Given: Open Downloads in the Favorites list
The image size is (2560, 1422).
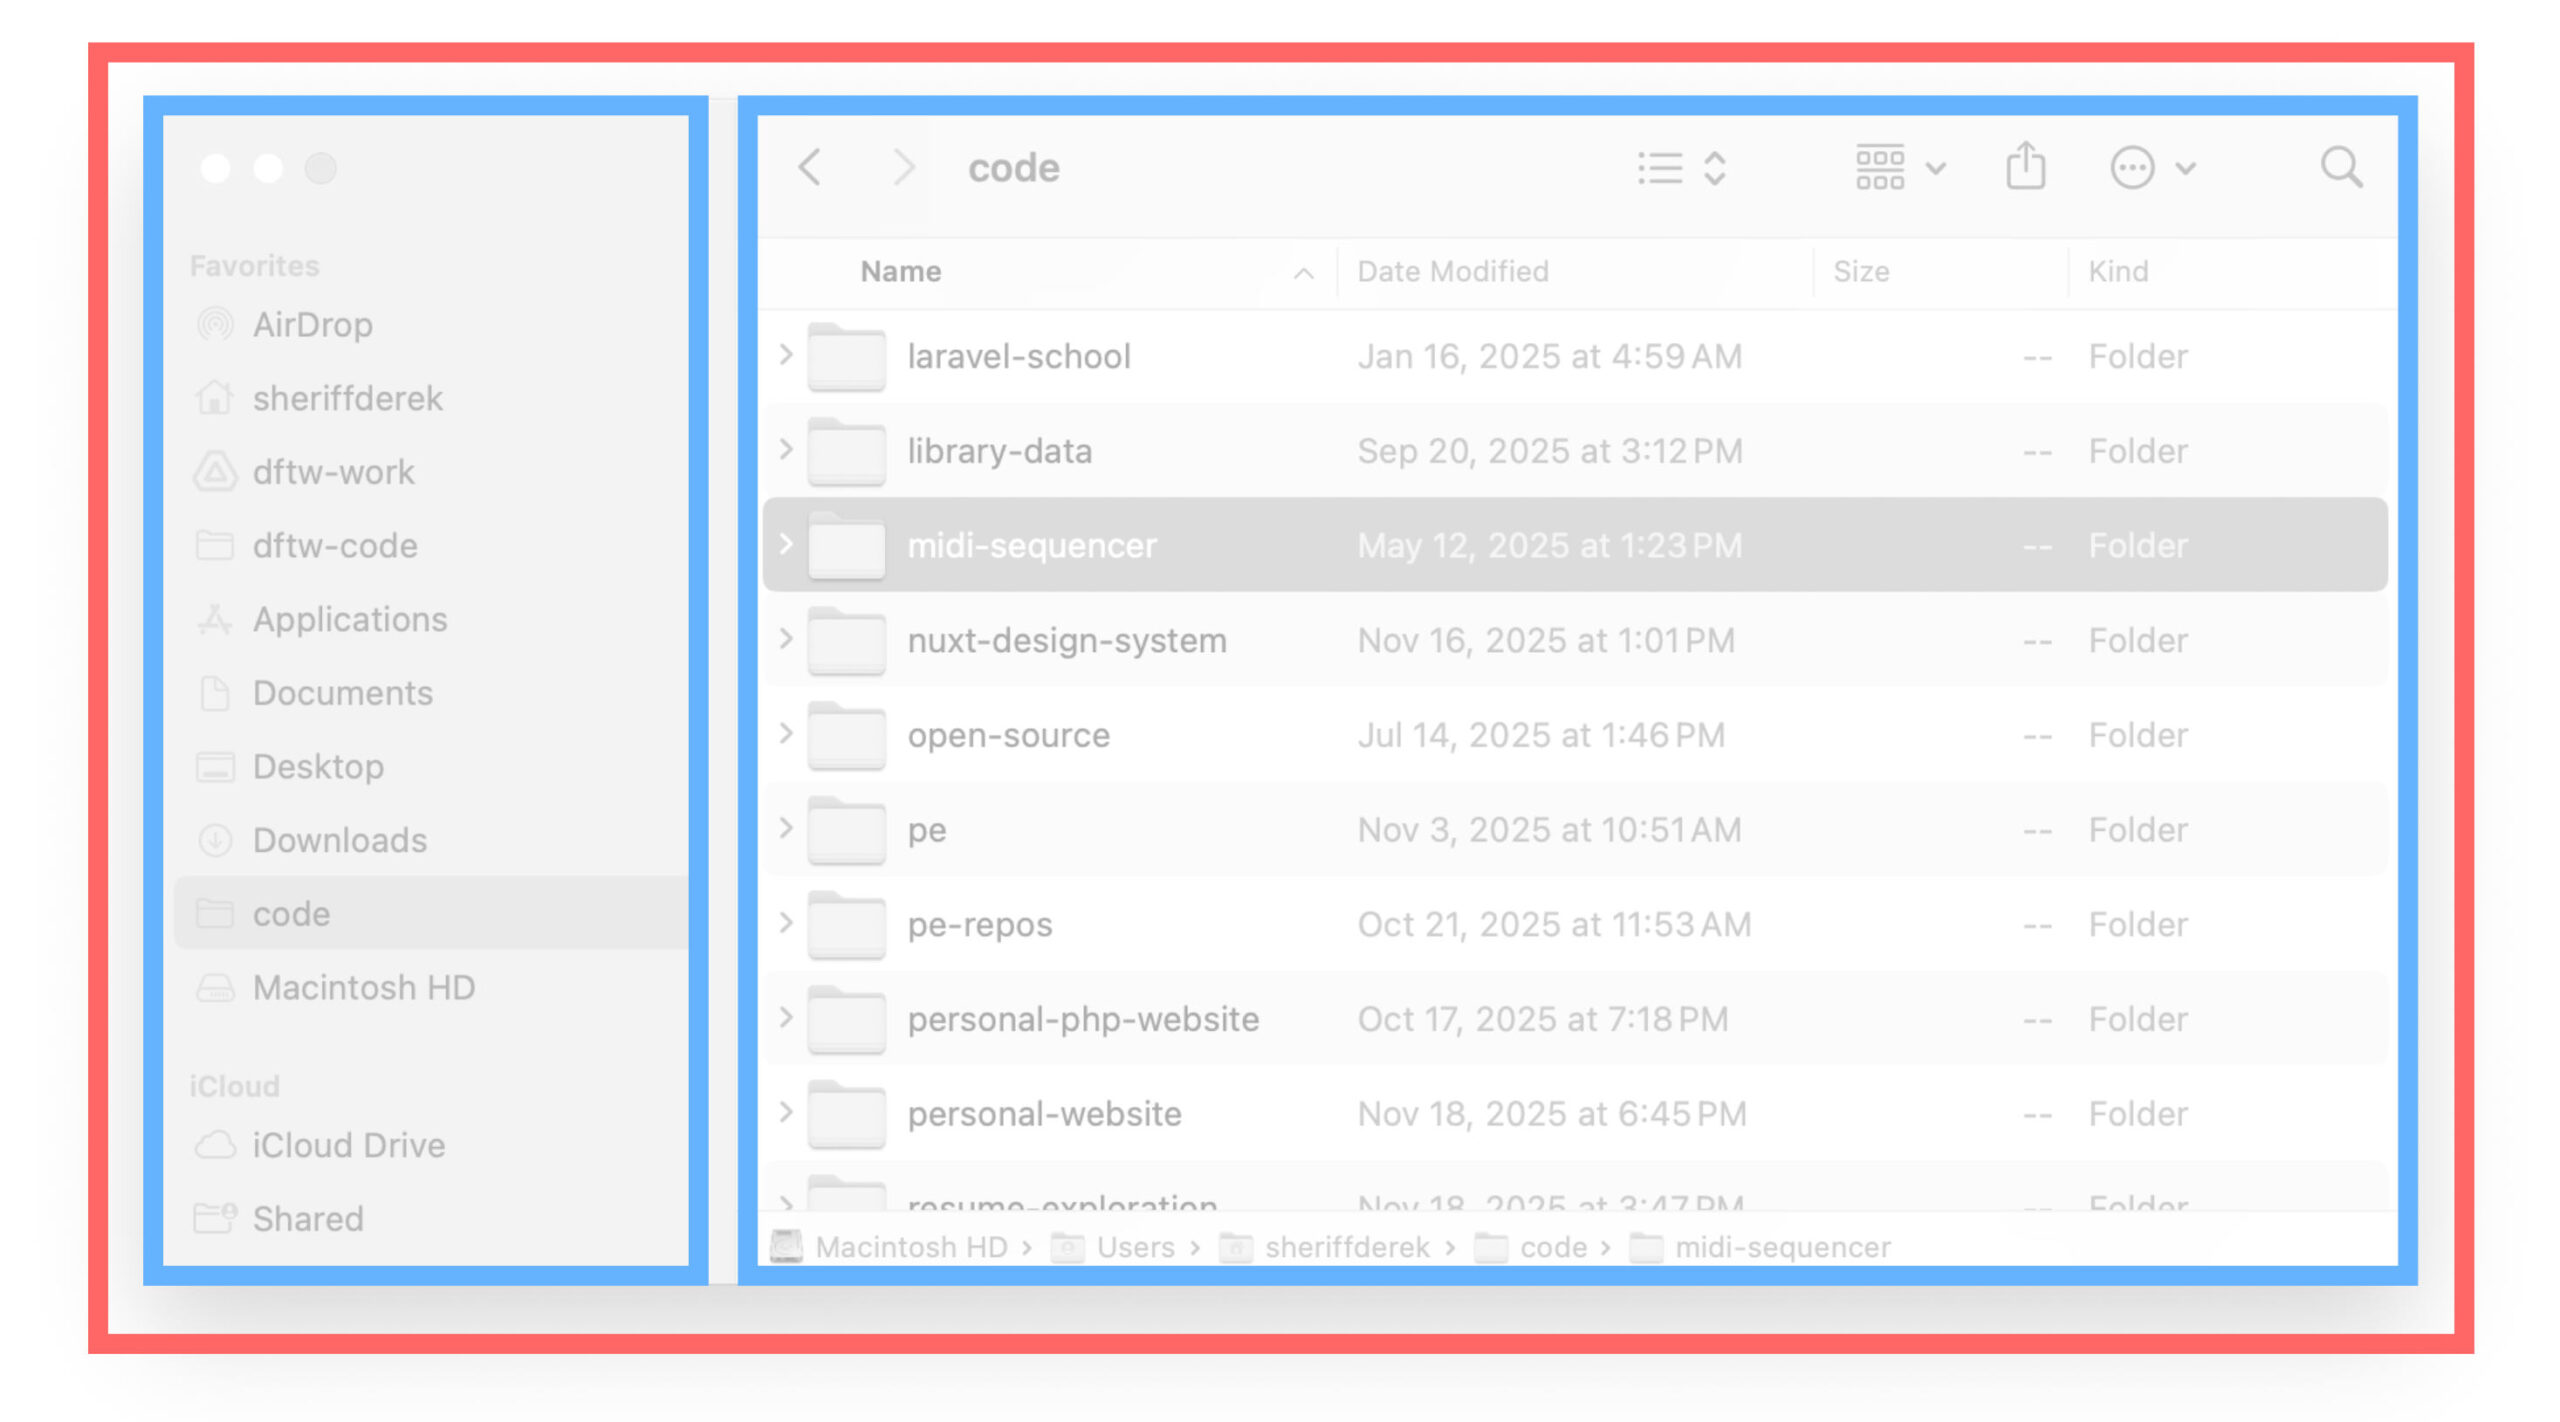Looking at the screenshot, I should pyautogui.click(x=339, y=841).
